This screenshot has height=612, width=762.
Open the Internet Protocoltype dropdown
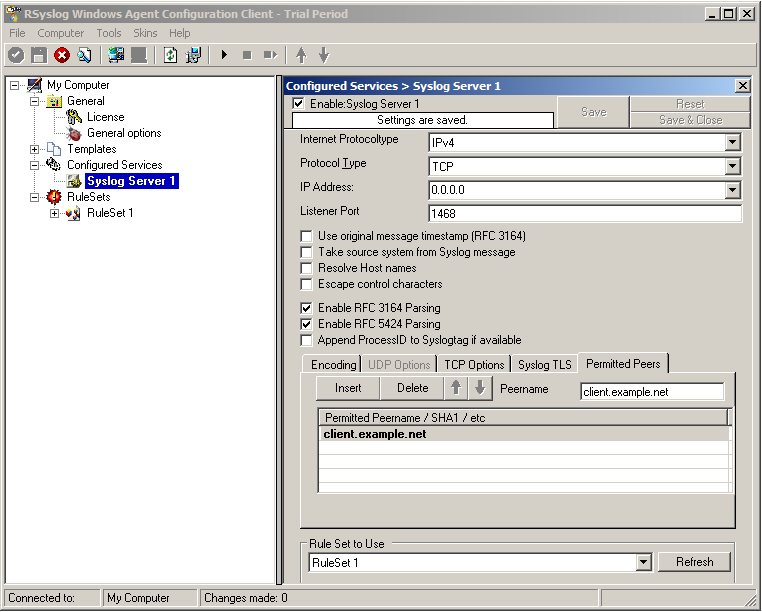732,143
